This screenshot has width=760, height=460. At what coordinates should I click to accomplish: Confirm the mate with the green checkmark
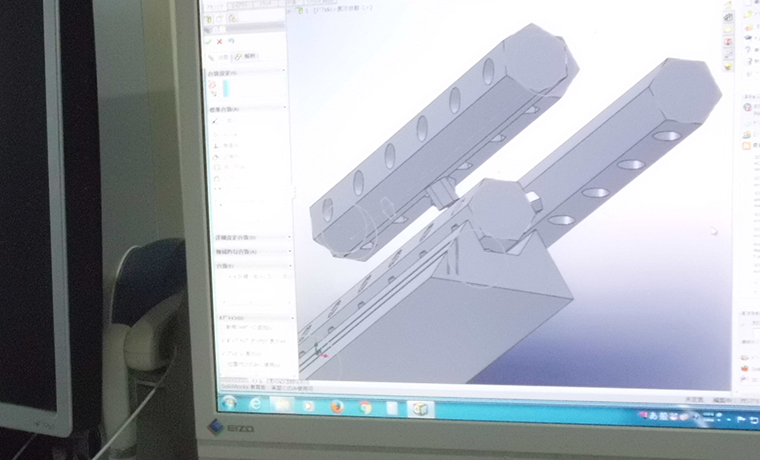click(x=208, y=42)
